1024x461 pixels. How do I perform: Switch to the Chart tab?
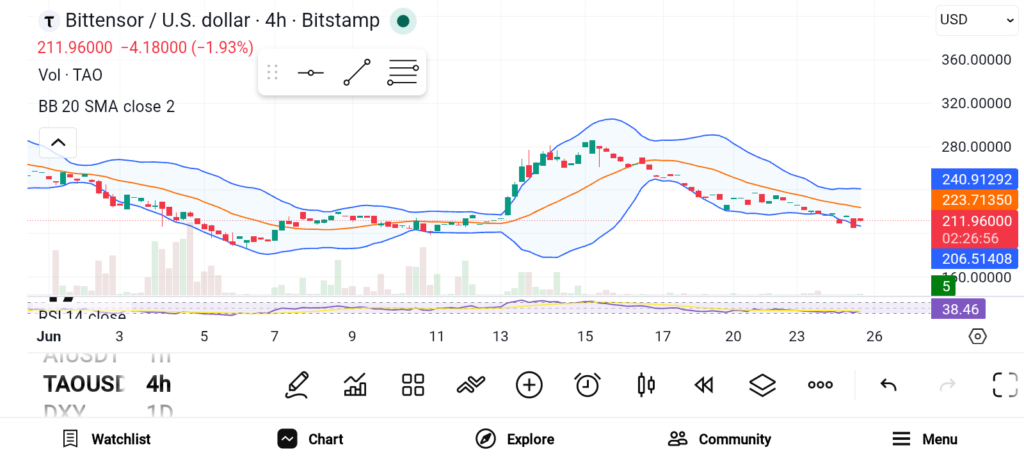(x=310, y=439)
